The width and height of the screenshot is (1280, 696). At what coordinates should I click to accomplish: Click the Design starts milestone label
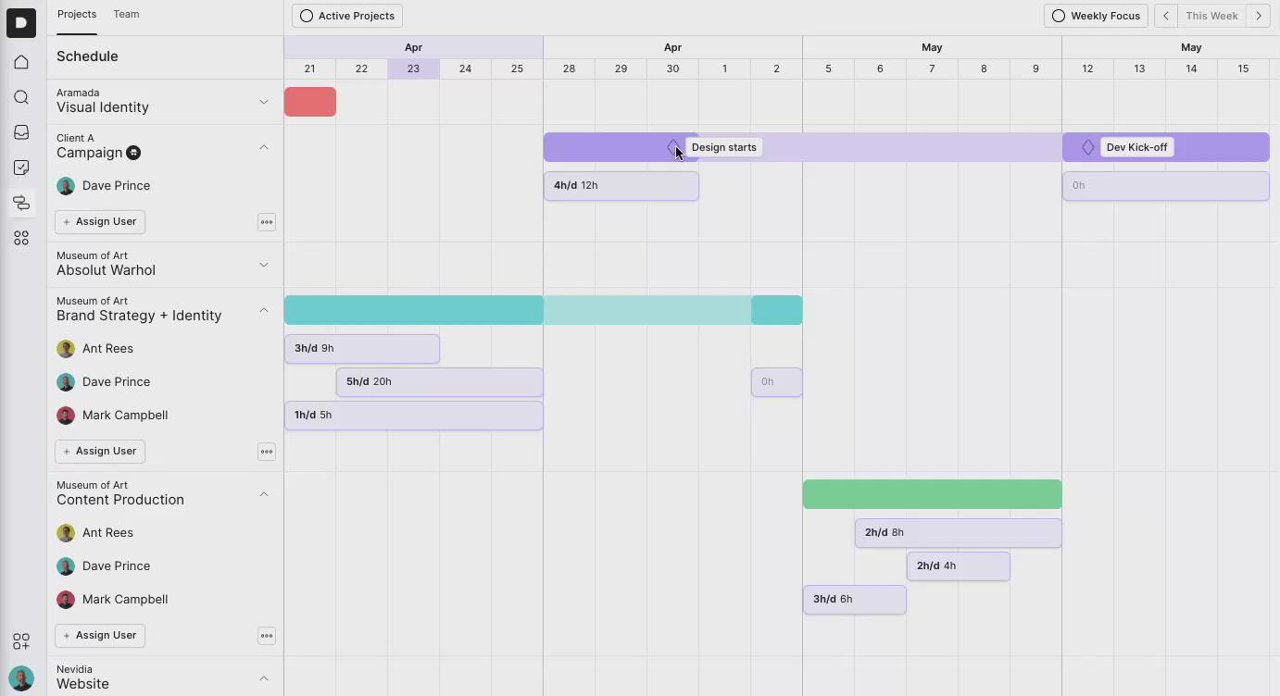(x=724, y=147)
